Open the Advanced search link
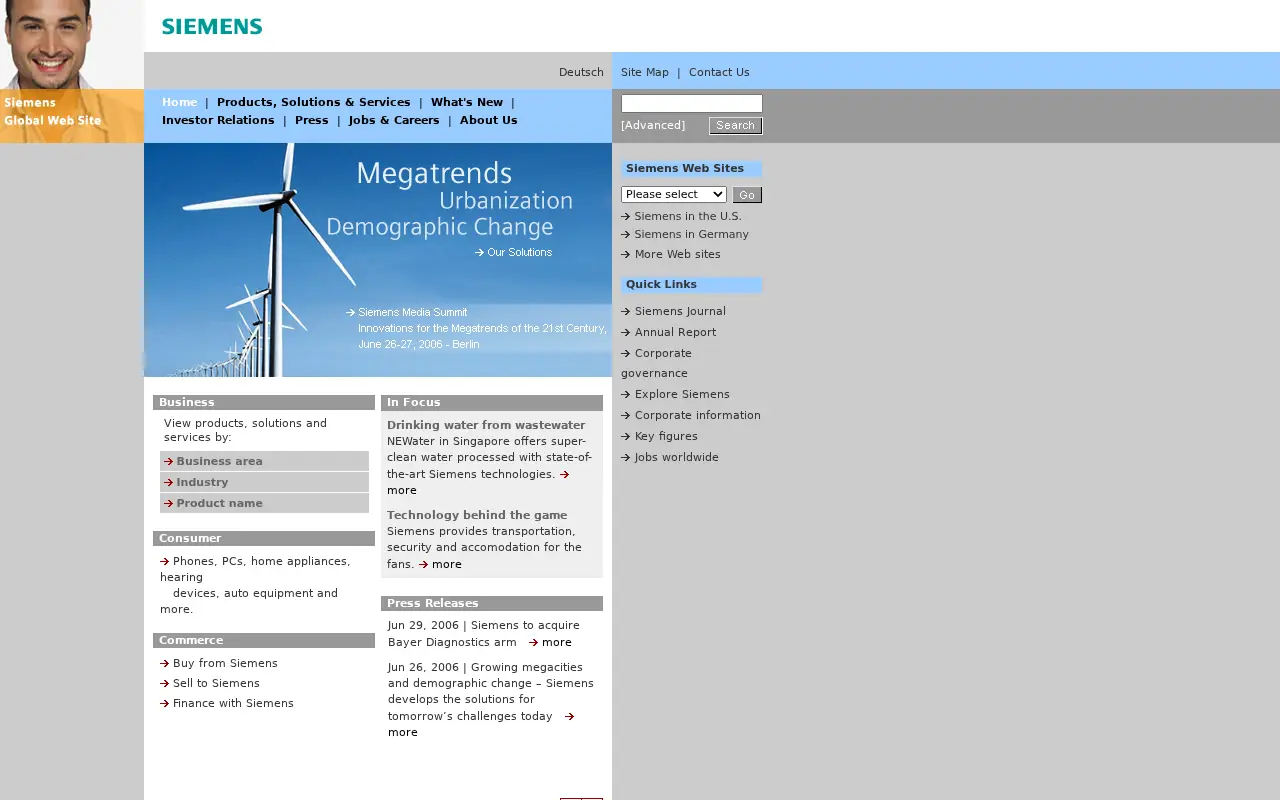This screenshot has height=800, width=1280. [x=653, y=126]
